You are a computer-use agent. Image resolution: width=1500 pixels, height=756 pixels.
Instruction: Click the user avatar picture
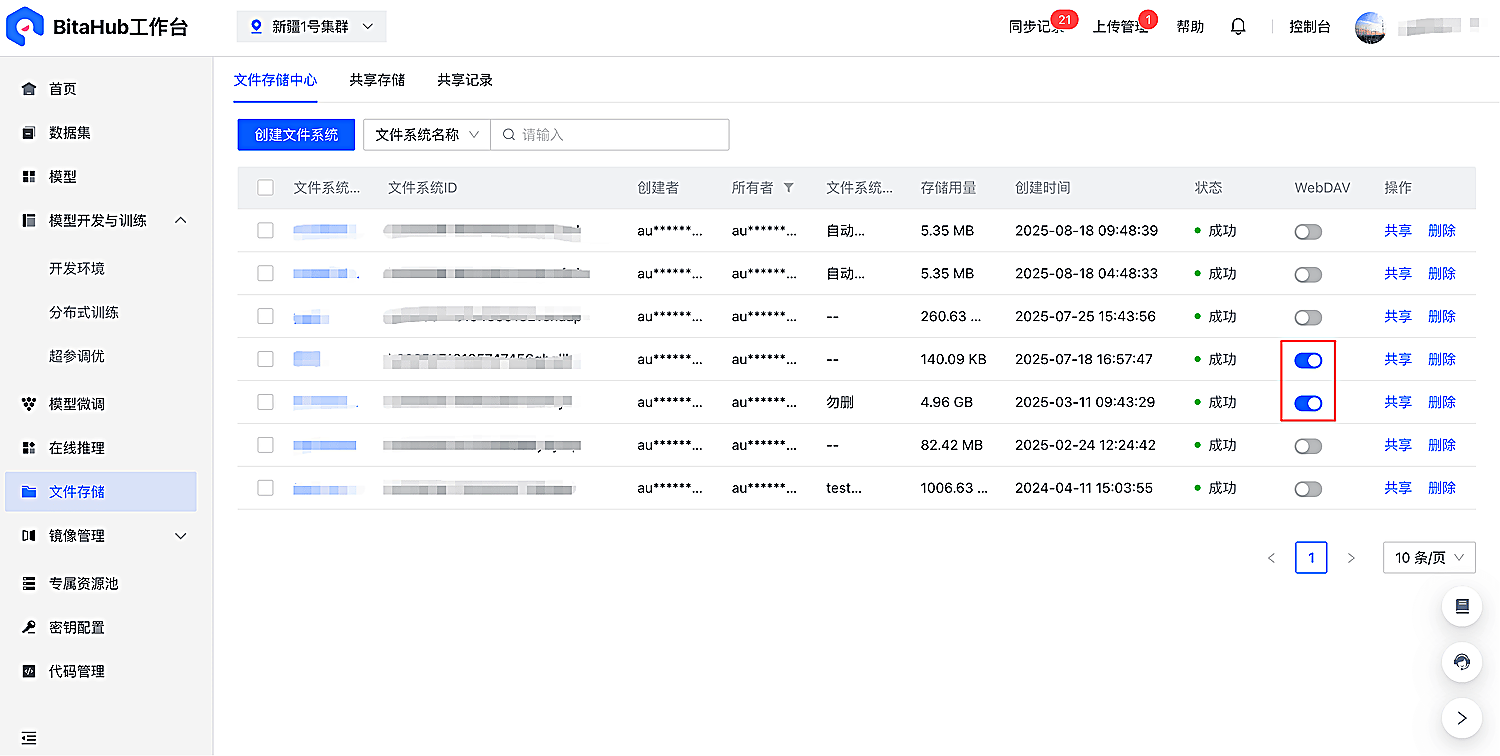tap(1370, 27)
